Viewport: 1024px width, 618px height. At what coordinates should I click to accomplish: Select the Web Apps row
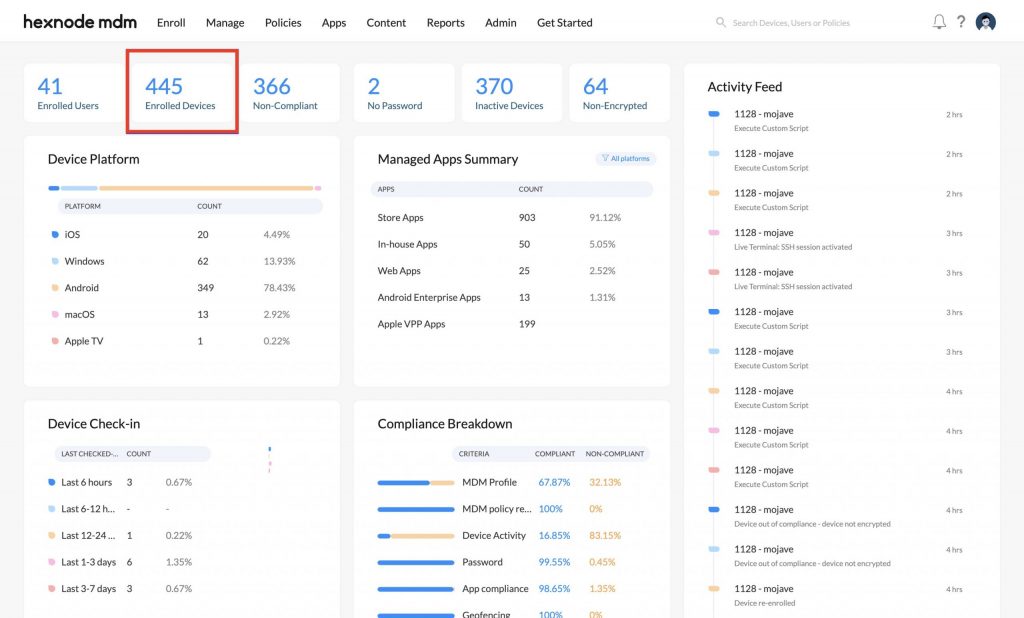[x=512, y=270]
